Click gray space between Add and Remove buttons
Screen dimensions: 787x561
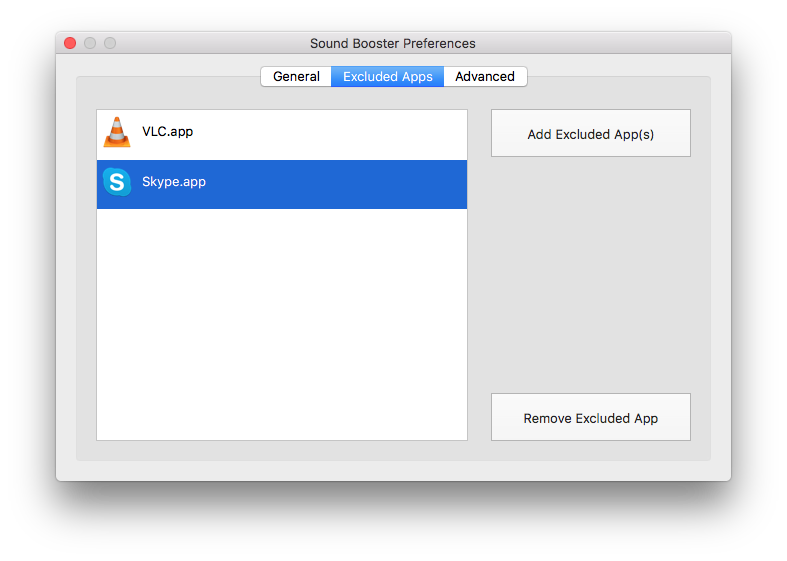(x=591, y=275)
